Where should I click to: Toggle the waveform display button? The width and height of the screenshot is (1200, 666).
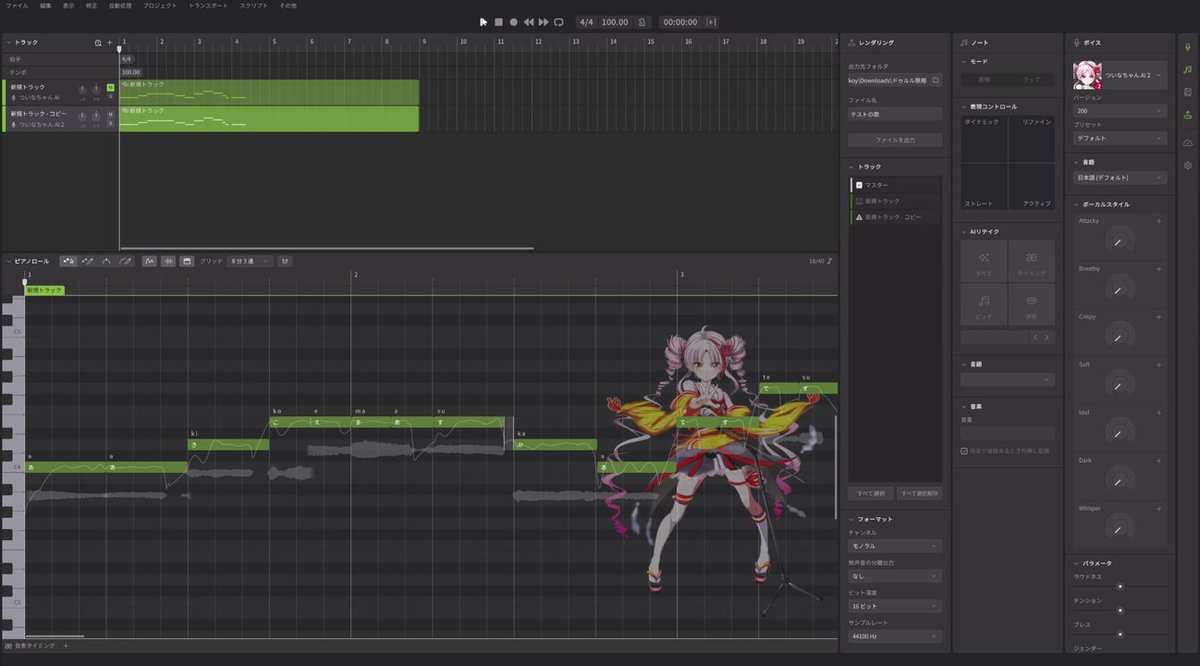point(168,261)
